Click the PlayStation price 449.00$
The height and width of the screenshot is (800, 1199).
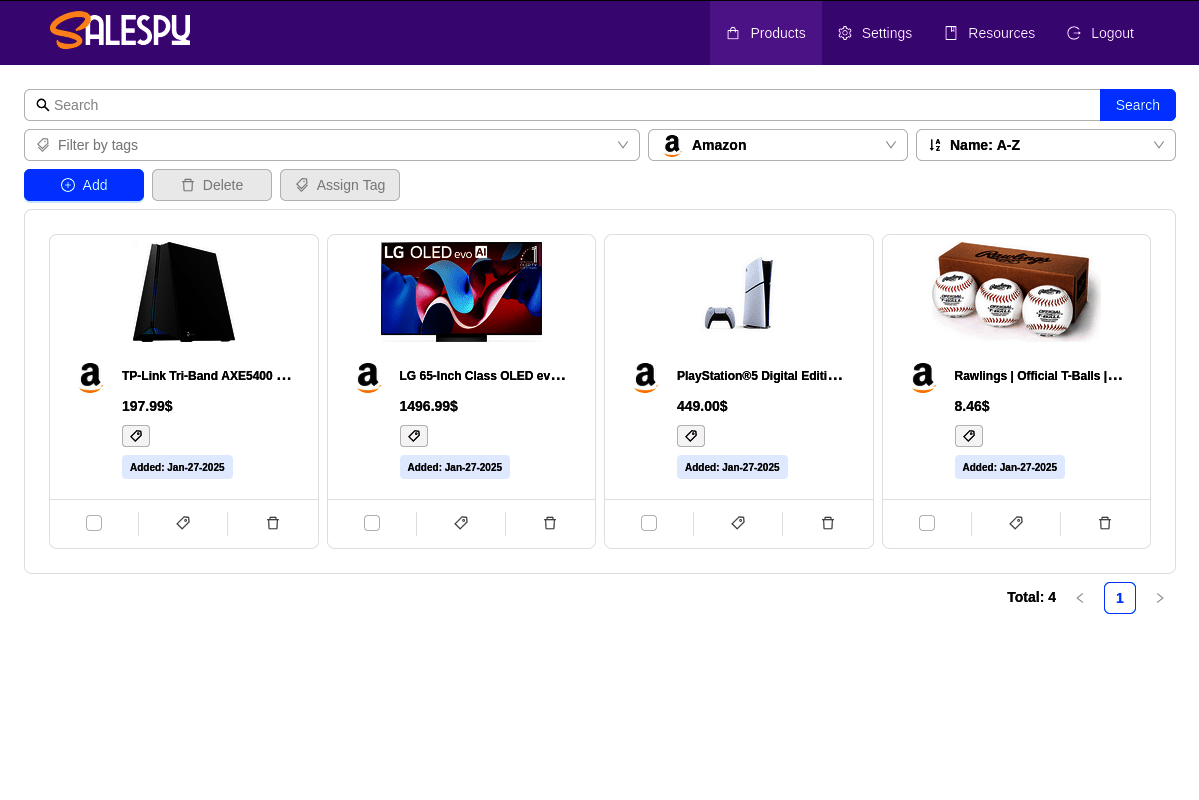point(702,406)
